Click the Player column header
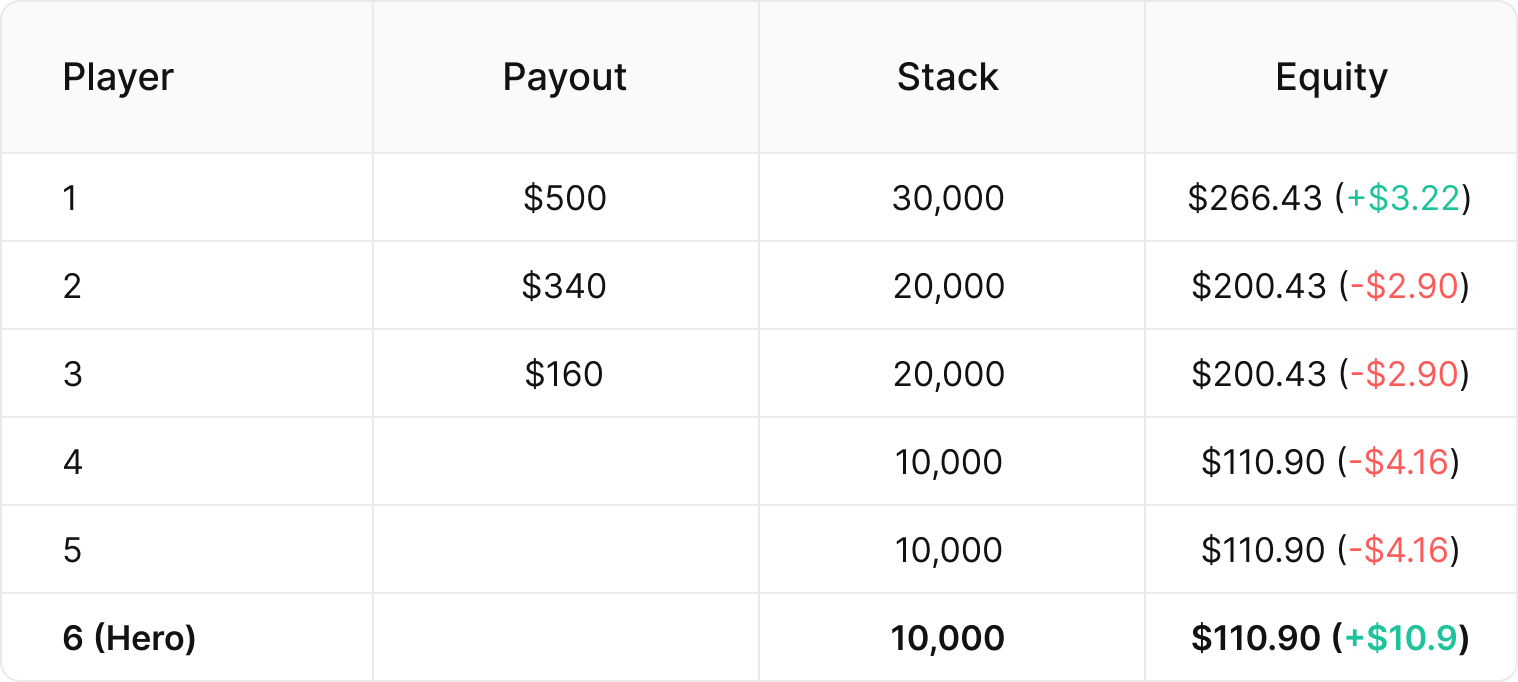1518x682 pixels. (118, 77)
